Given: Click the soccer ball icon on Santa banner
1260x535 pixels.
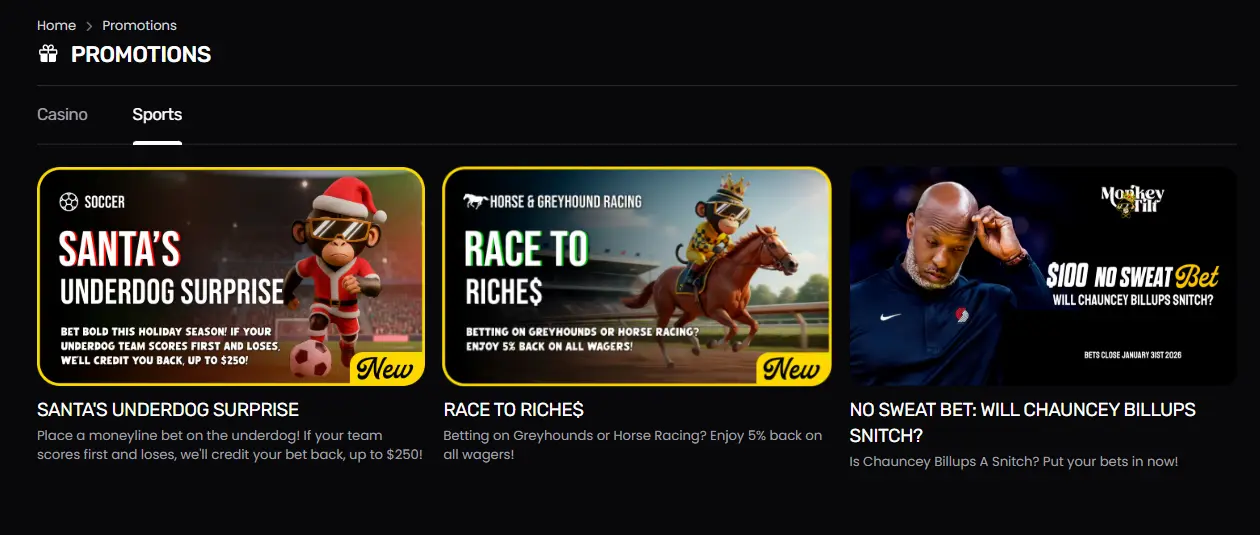Looking at the screenshot, I should tap(68, 202).
